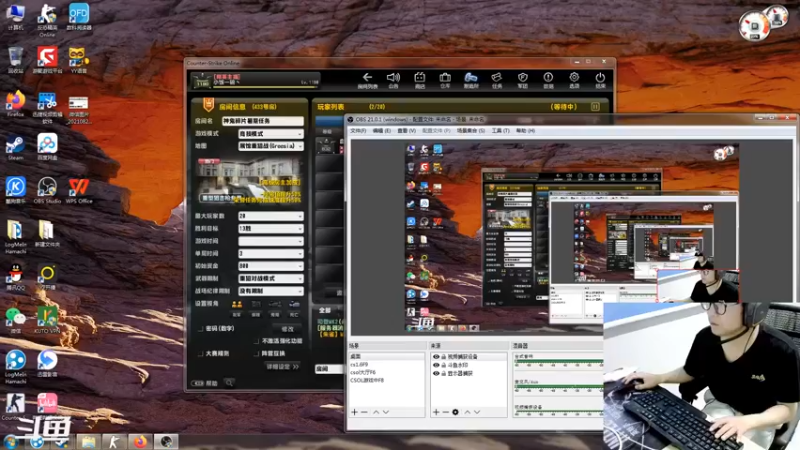800x450 pixels.
Task: Open the round time dropdown
Action: pyautogui.click(x=270, y=253)
